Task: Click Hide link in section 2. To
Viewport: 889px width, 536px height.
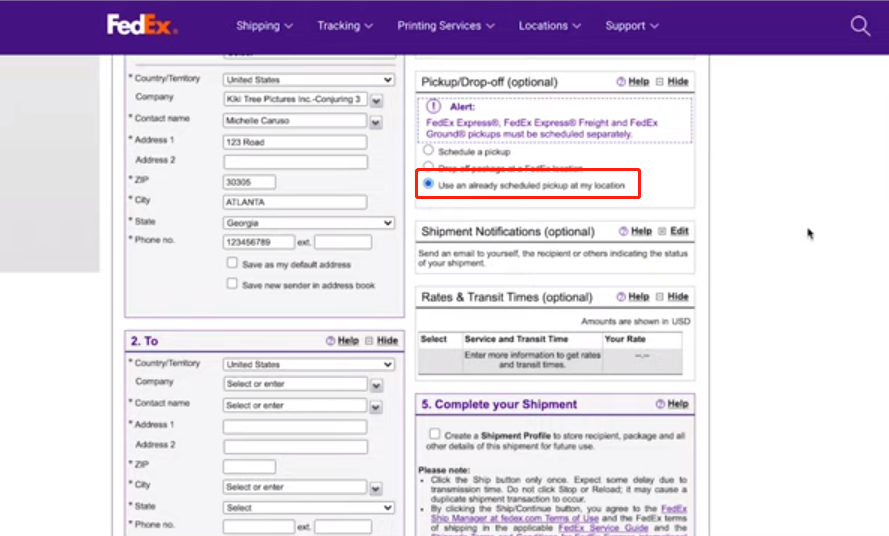Action: click(387, 340)
